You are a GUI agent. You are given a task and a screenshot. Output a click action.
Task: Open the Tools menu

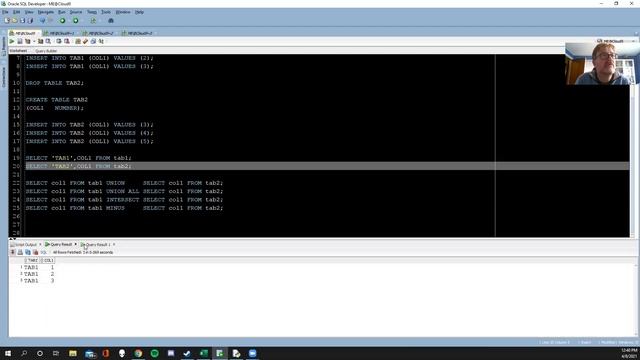(x=106, y=12)
